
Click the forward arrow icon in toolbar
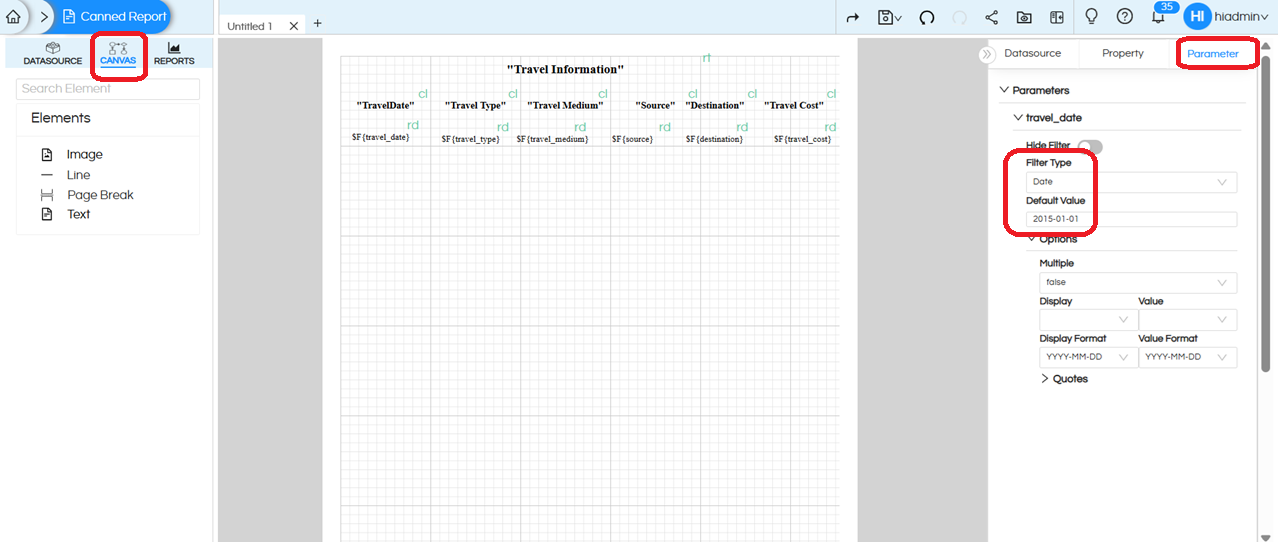point(853,18)
